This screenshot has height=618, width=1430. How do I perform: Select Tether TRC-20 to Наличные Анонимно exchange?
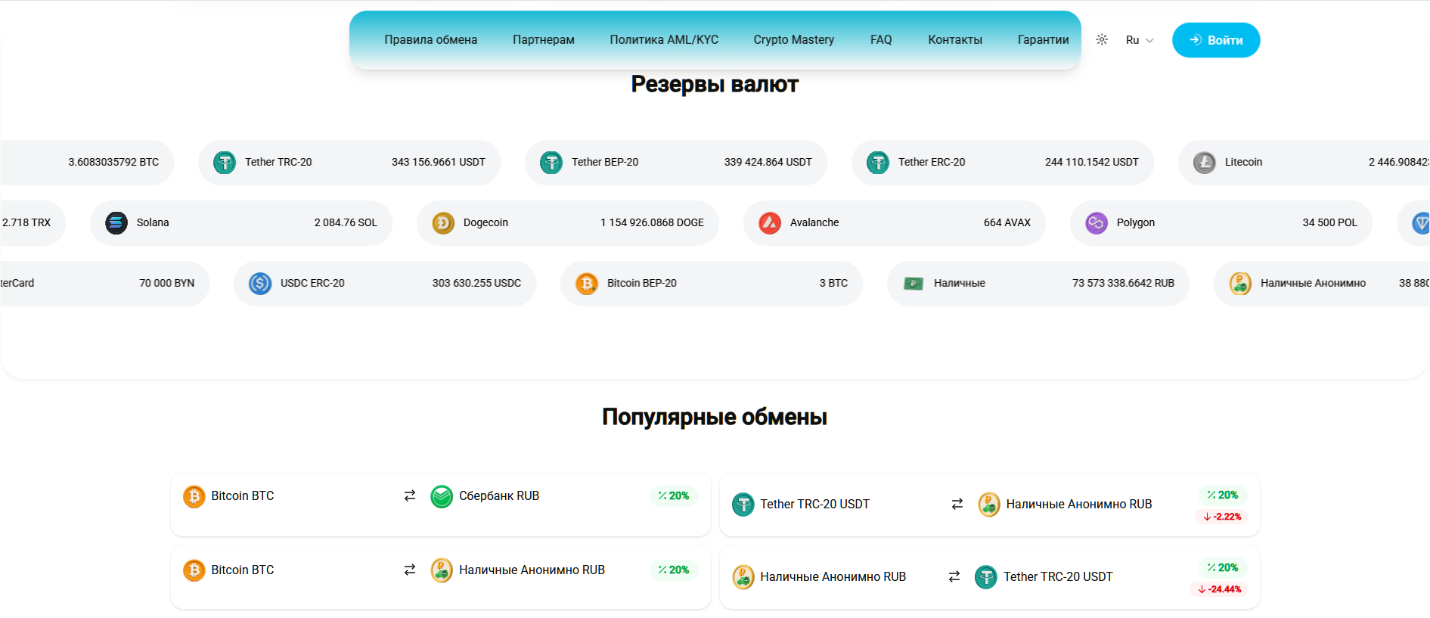coord(989,504)
